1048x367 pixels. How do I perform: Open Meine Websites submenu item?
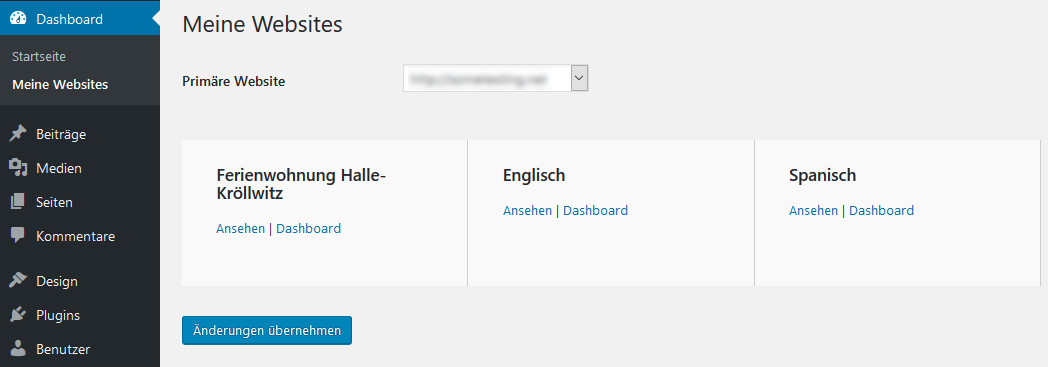[60, 86]
